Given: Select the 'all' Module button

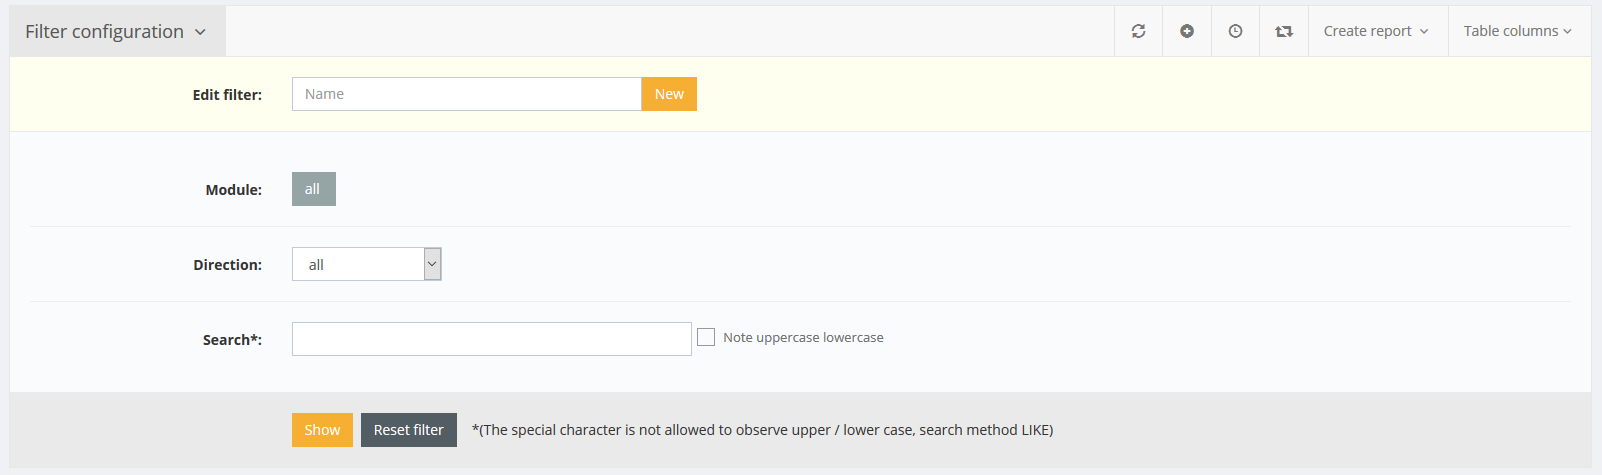Looking at the screenshot, I should point(313,189).
